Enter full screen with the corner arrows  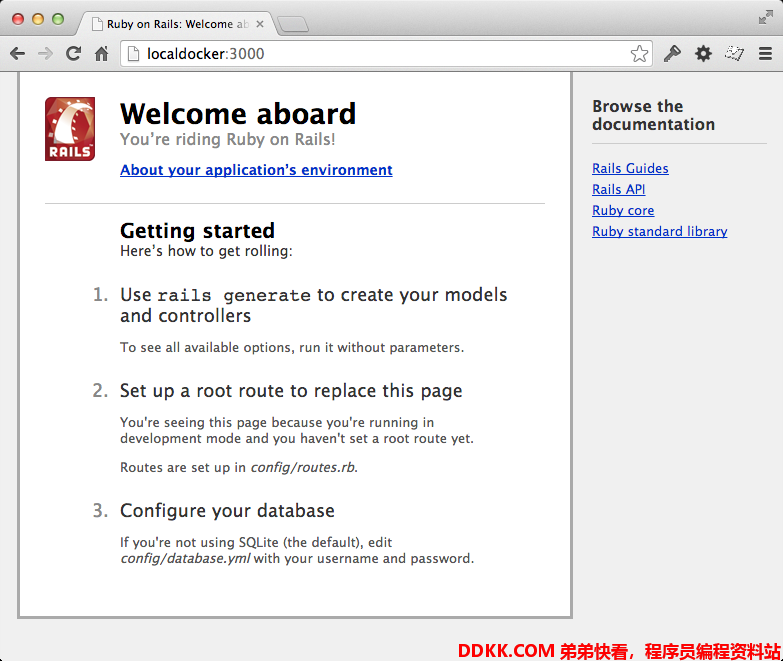[765, 17]
